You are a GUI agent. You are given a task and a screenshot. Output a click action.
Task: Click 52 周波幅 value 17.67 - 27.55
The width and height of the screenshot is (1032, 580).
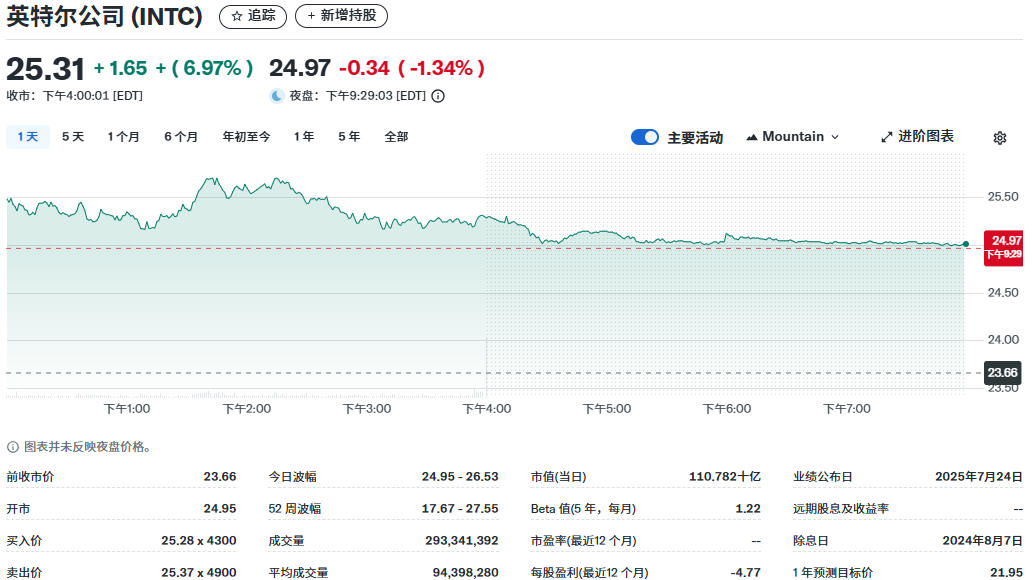[x=460, y=509]
